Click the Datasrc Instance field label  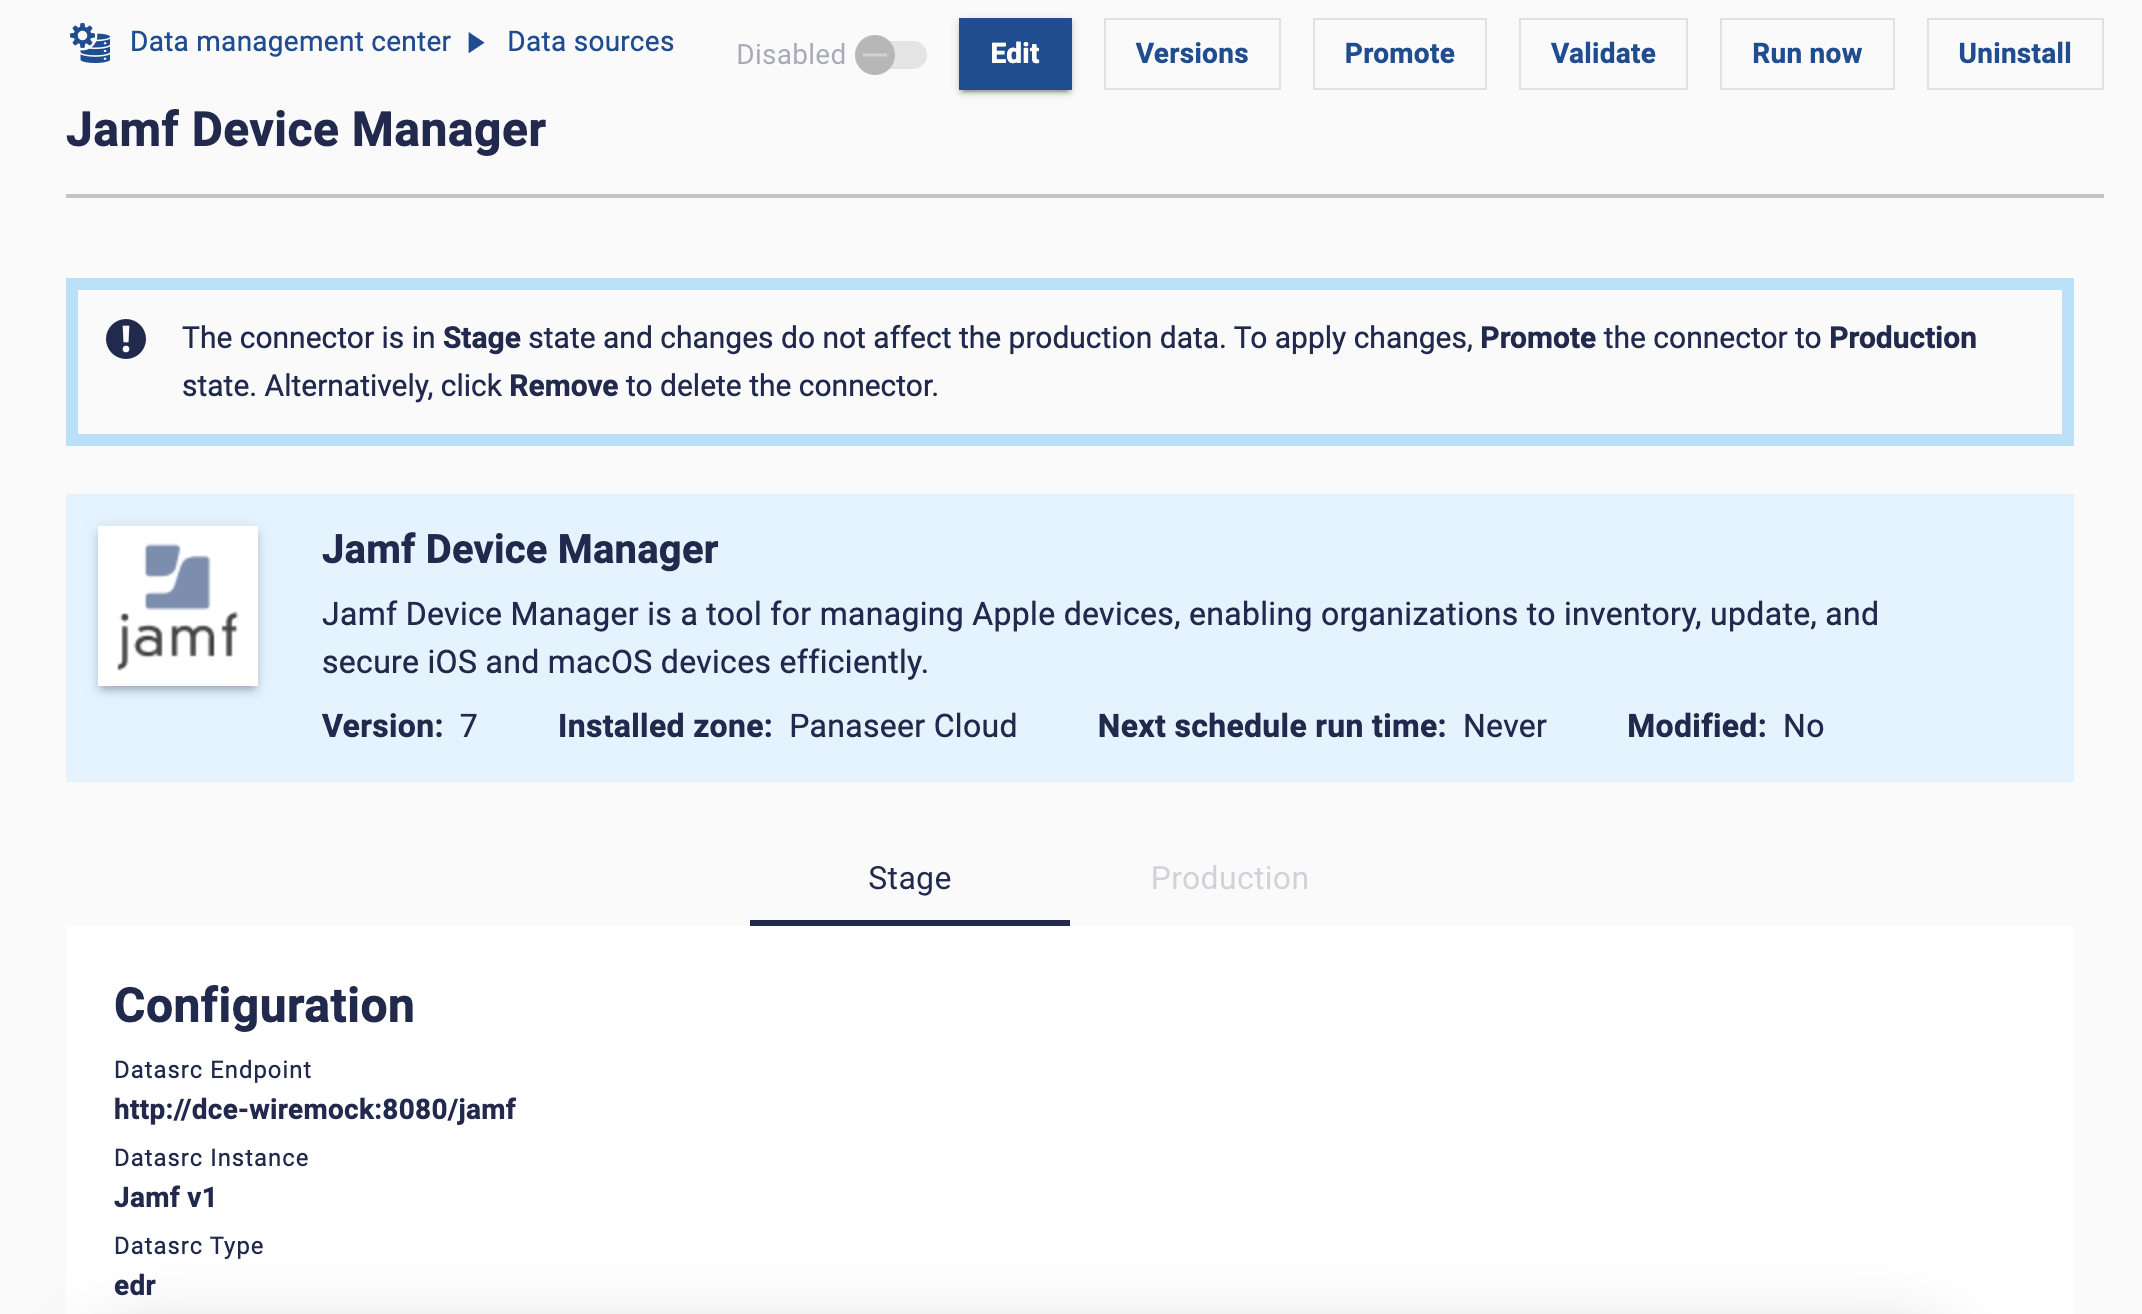coord(211,1159)
